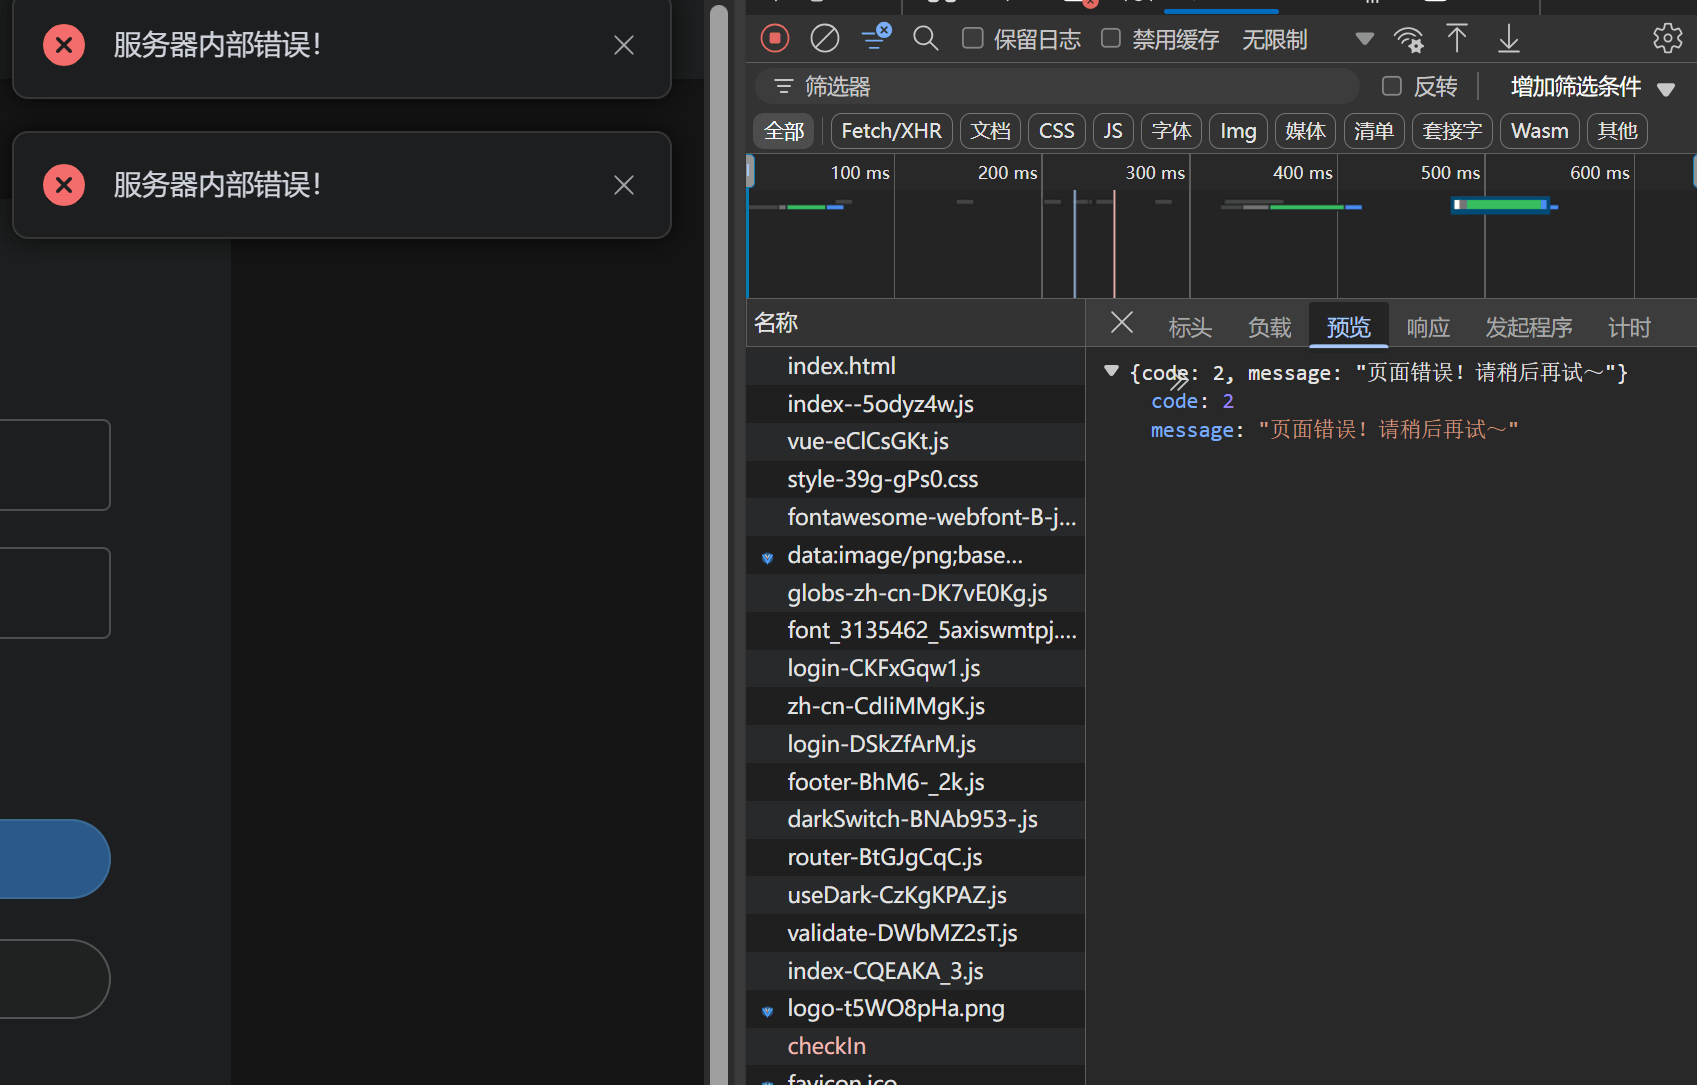
Task: Select the 全部 type filter
Action: point(784,131)
